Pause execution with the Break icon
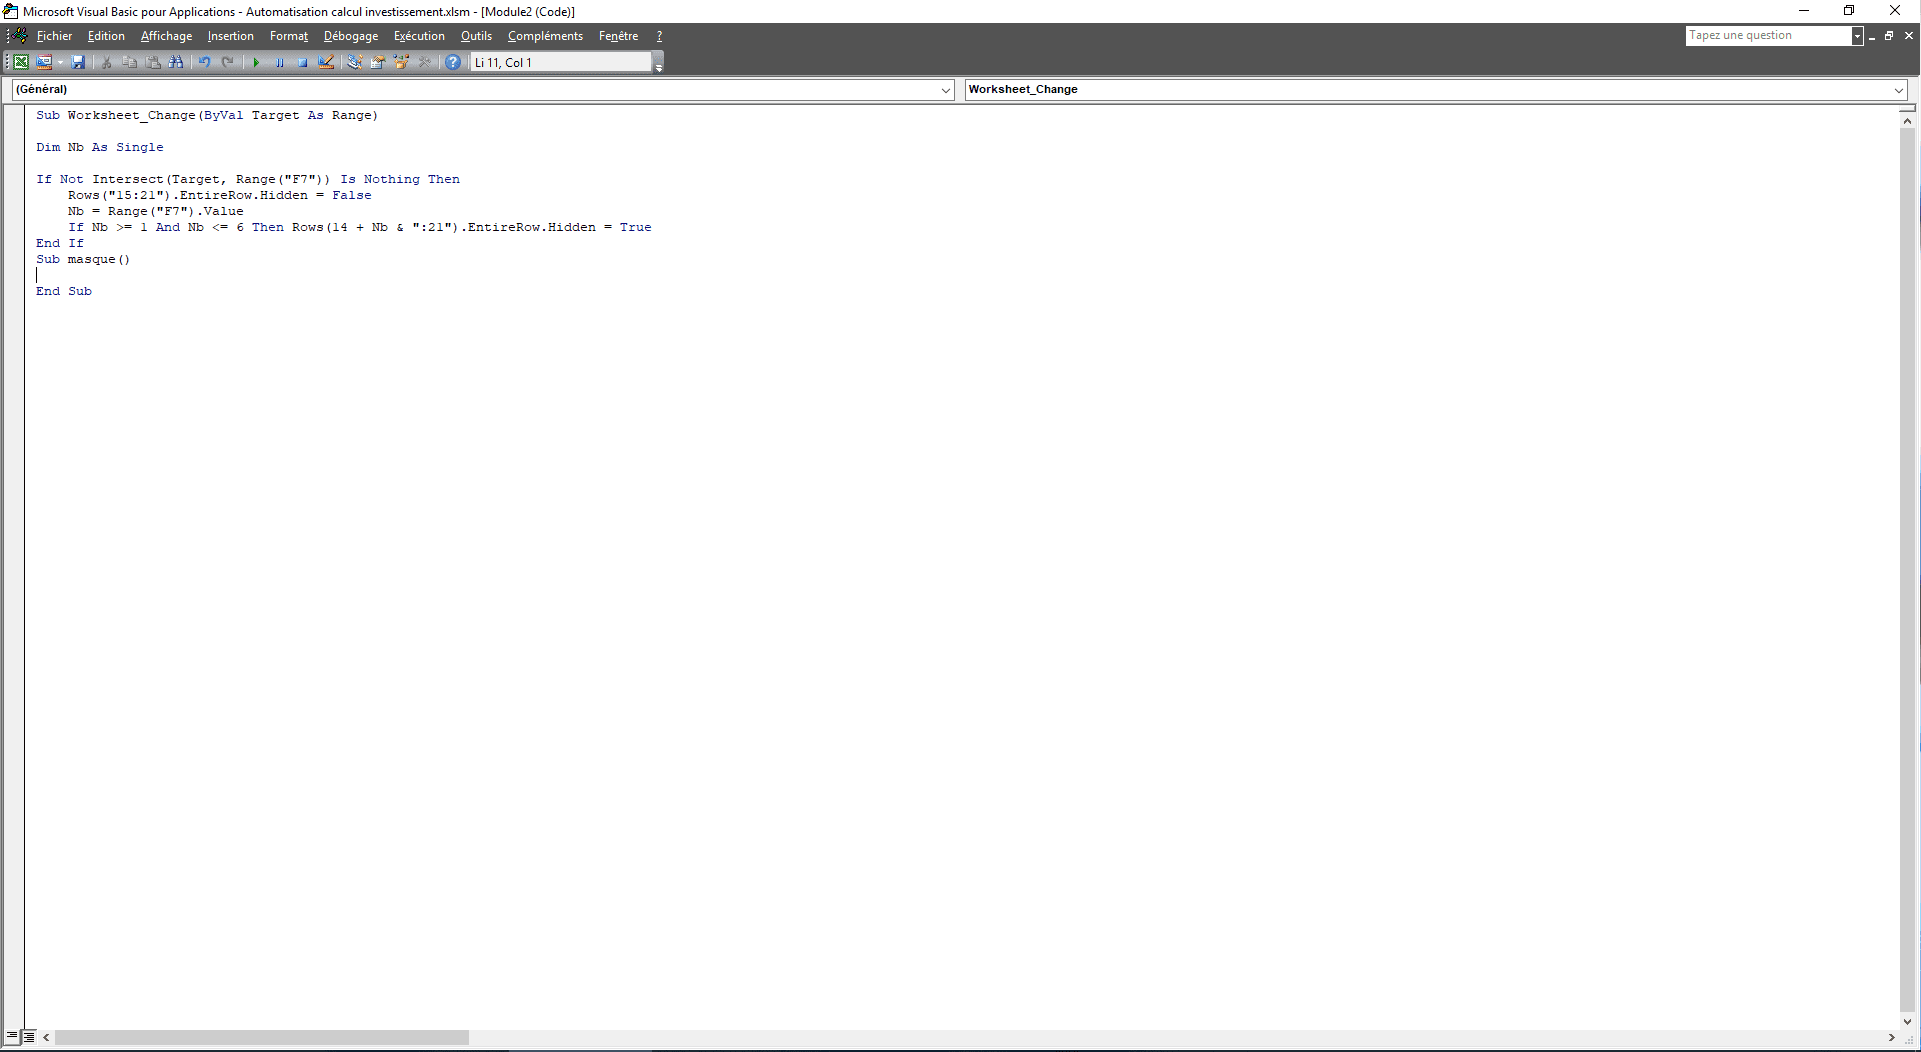This screenshot has height=1052, width=1921. pyautogui.click(x=280, y=62)
